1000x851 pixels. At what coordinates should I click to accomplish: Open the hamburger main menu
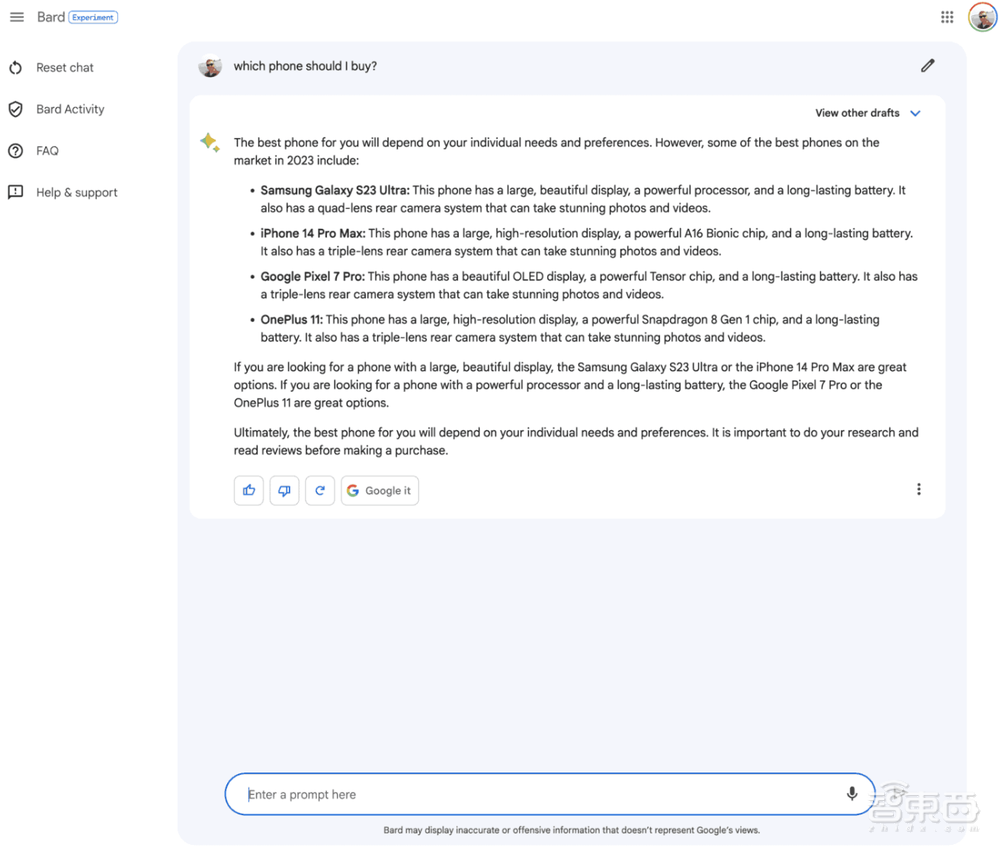point(17,17)
